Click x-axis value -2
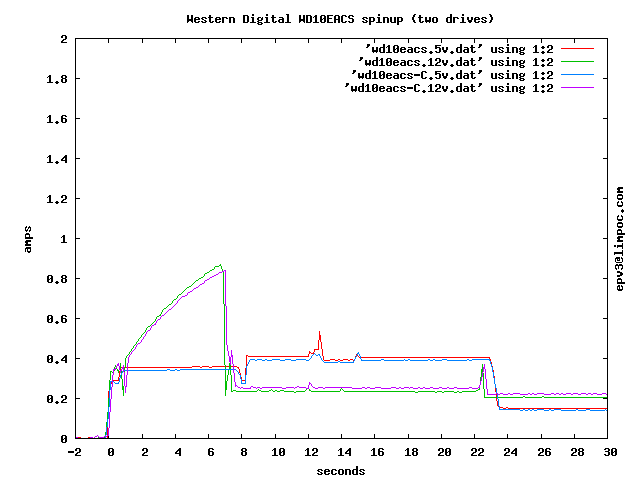 tap(75, 452)
